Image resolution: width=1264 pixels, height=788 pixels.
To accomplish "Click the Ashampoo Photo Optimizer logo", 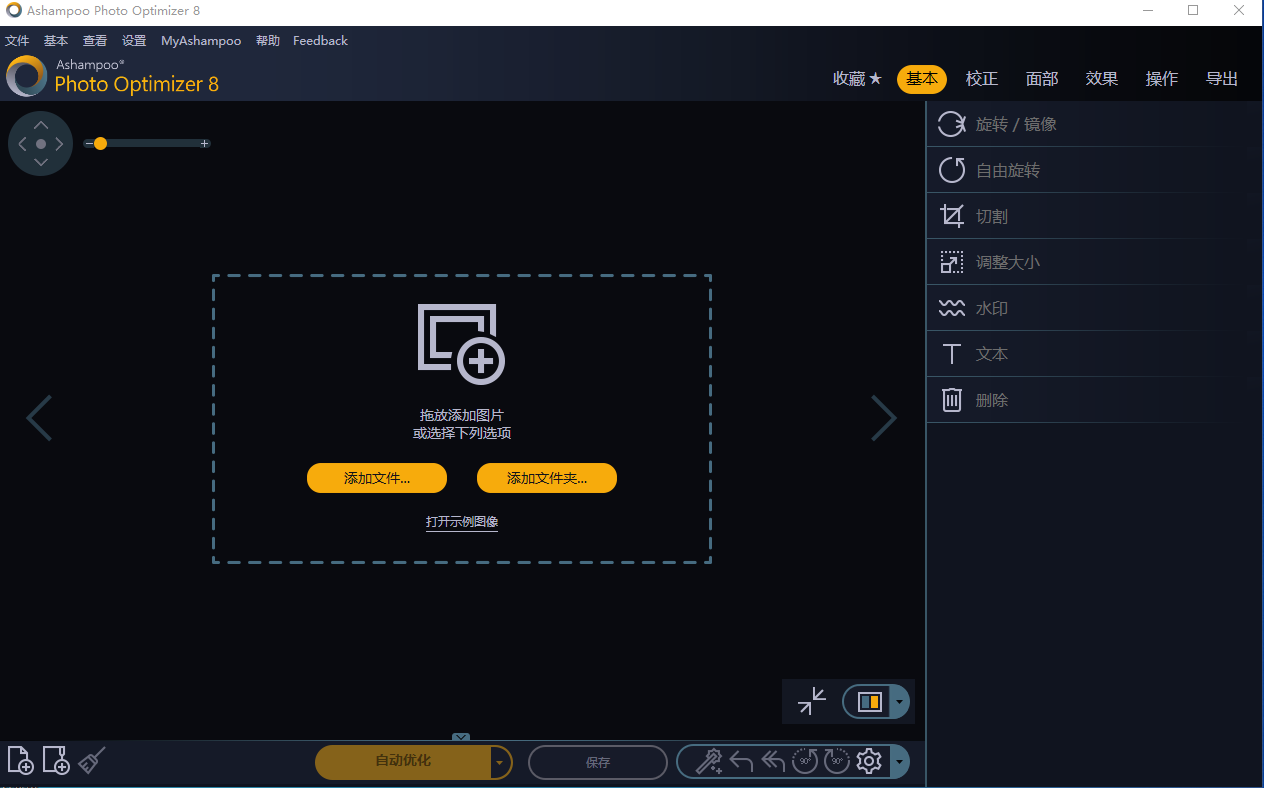I will click(26, 76).
